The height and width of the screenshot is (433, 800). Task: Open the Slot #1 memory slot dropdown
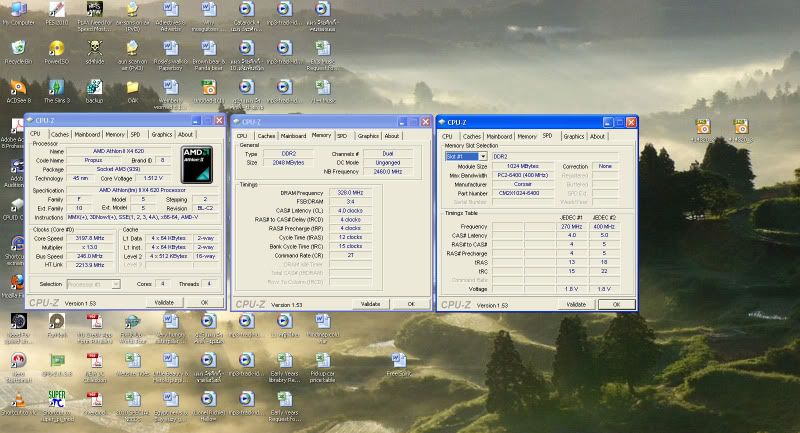tap(465, 157)
